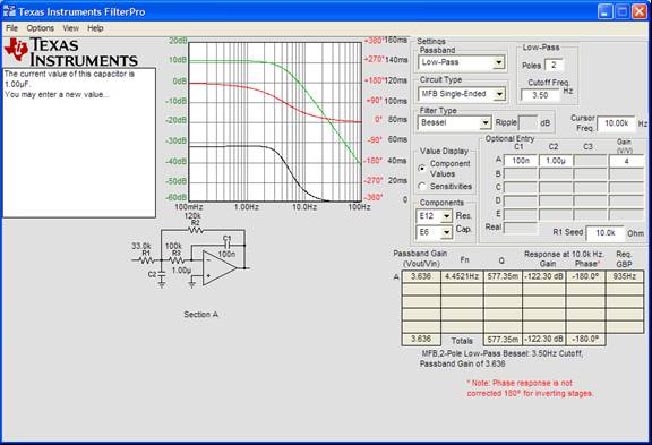This screenshot has height=445, width=652.
Task: Click the Texas Instruments logo
Action: [71, 52]
